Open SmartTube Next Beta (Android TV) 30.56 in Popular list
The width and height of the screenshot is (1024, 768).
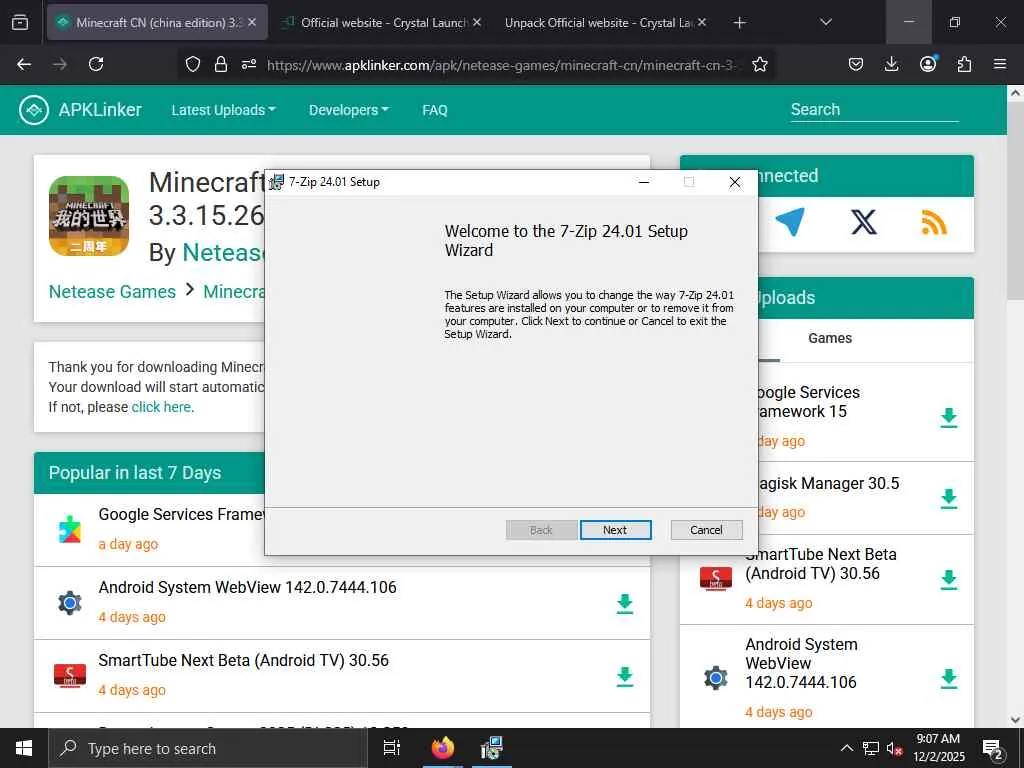(x=244, y=660)
